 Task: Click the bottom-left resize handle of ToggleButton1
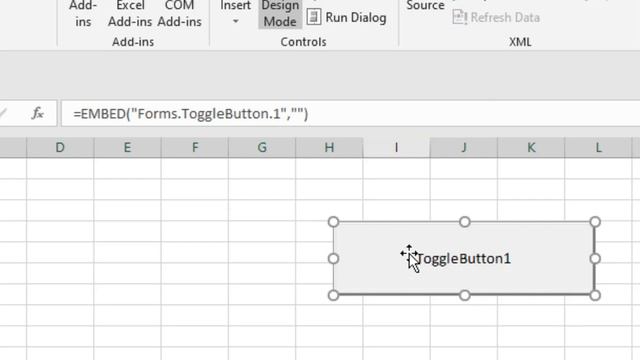point(333,295)
